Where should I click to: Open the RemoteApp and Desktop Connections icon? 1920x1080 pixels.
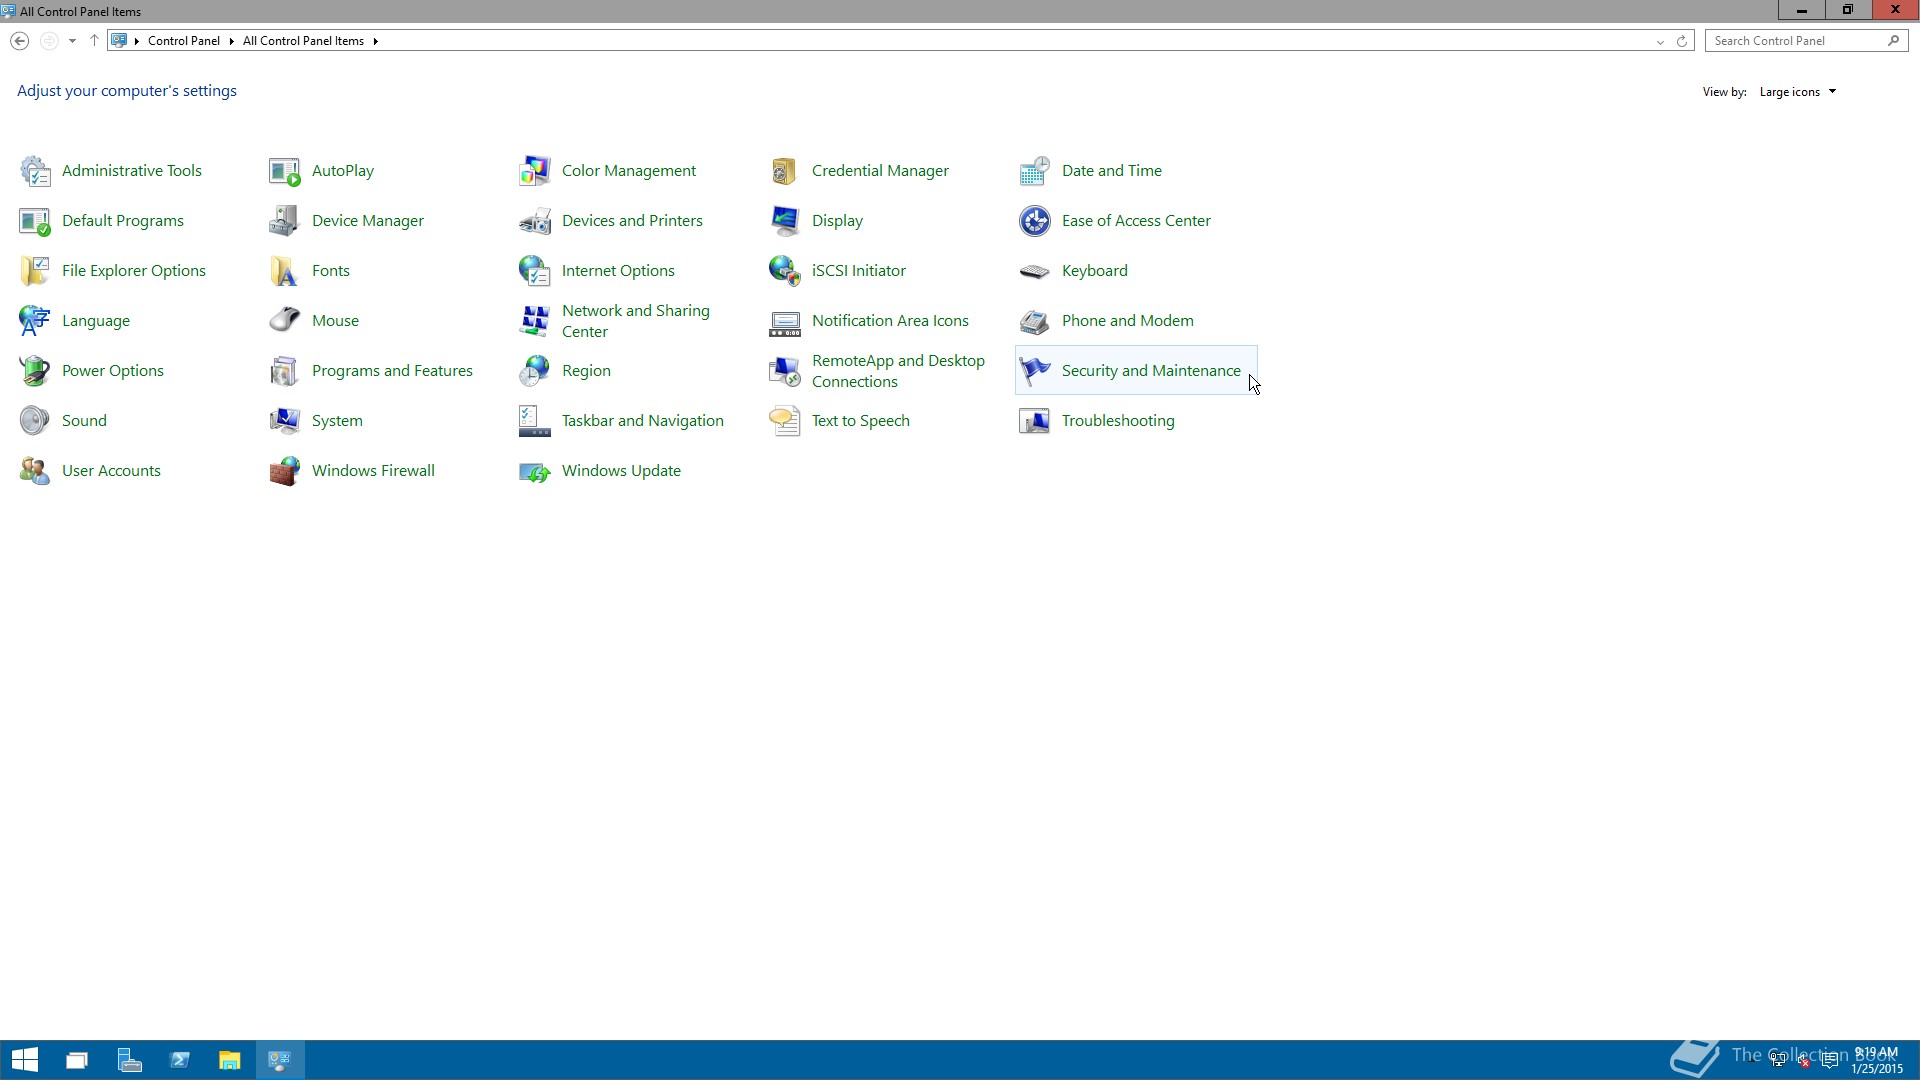click(x=785, y=371)
